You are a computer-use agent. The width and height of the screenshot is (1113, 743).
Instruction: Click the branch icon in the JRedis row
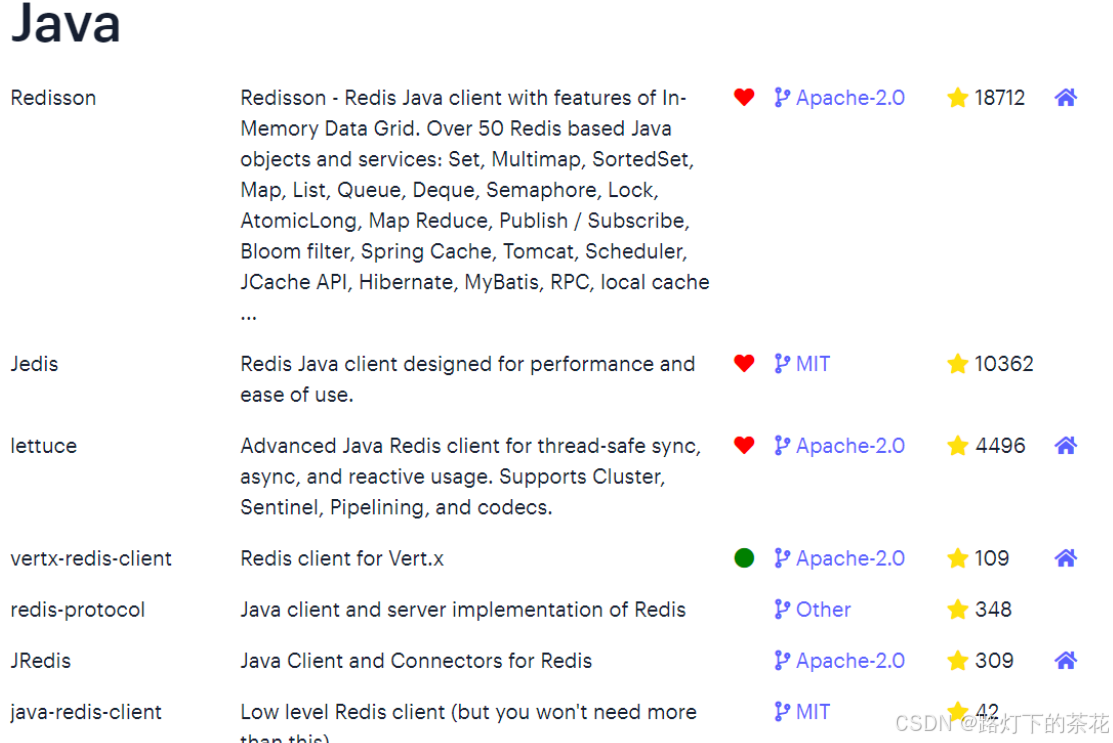pyautogui.click(x=782, y=660)
